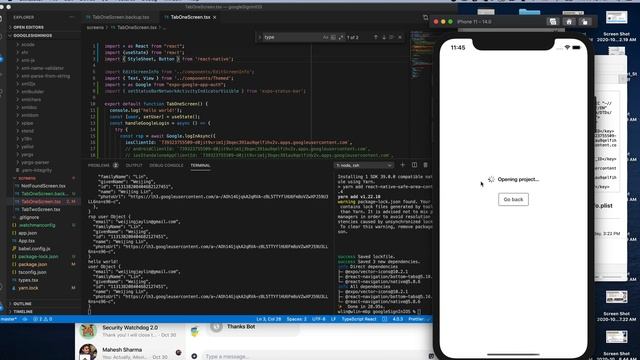Open Explorer more actions ellipsis

pyautogui.click(x=72, y=17)
